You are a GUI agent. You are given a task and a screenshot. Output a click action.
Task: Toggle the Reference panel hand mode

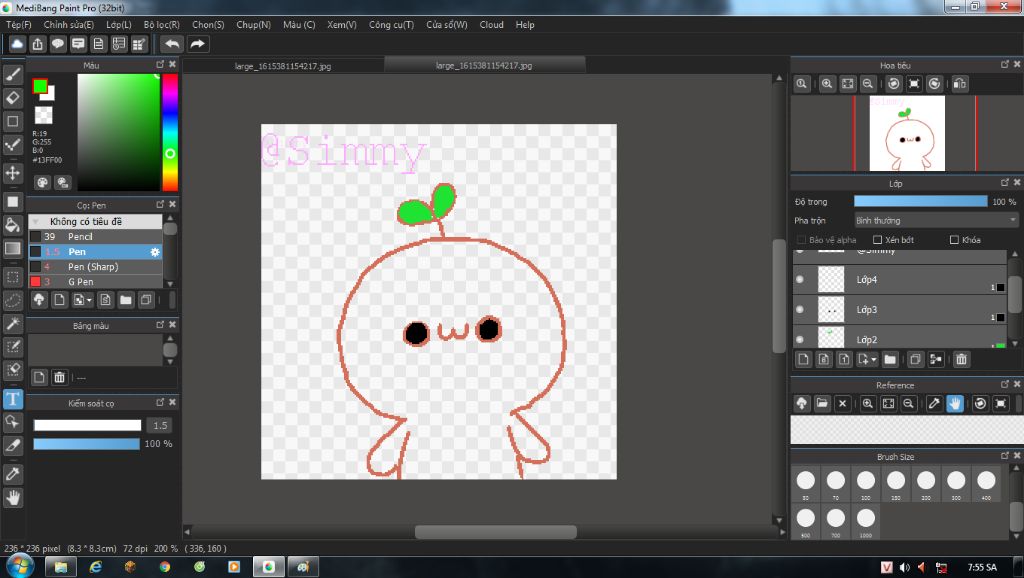(955, 404)
